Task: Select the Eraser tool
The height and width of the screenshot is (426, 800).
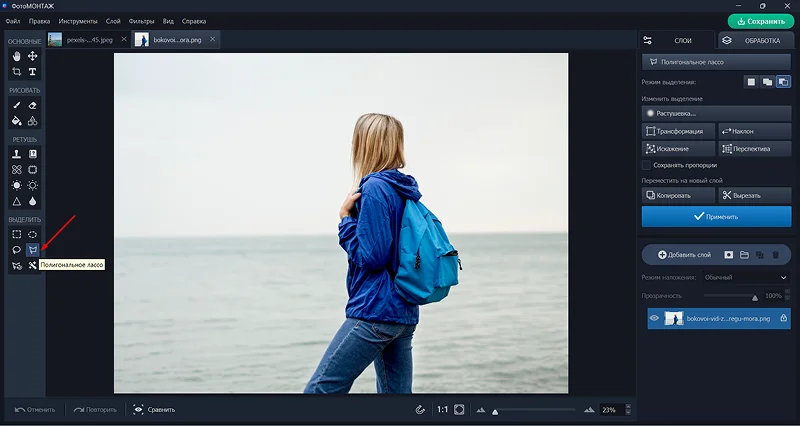Action: [x=33, y=105]
